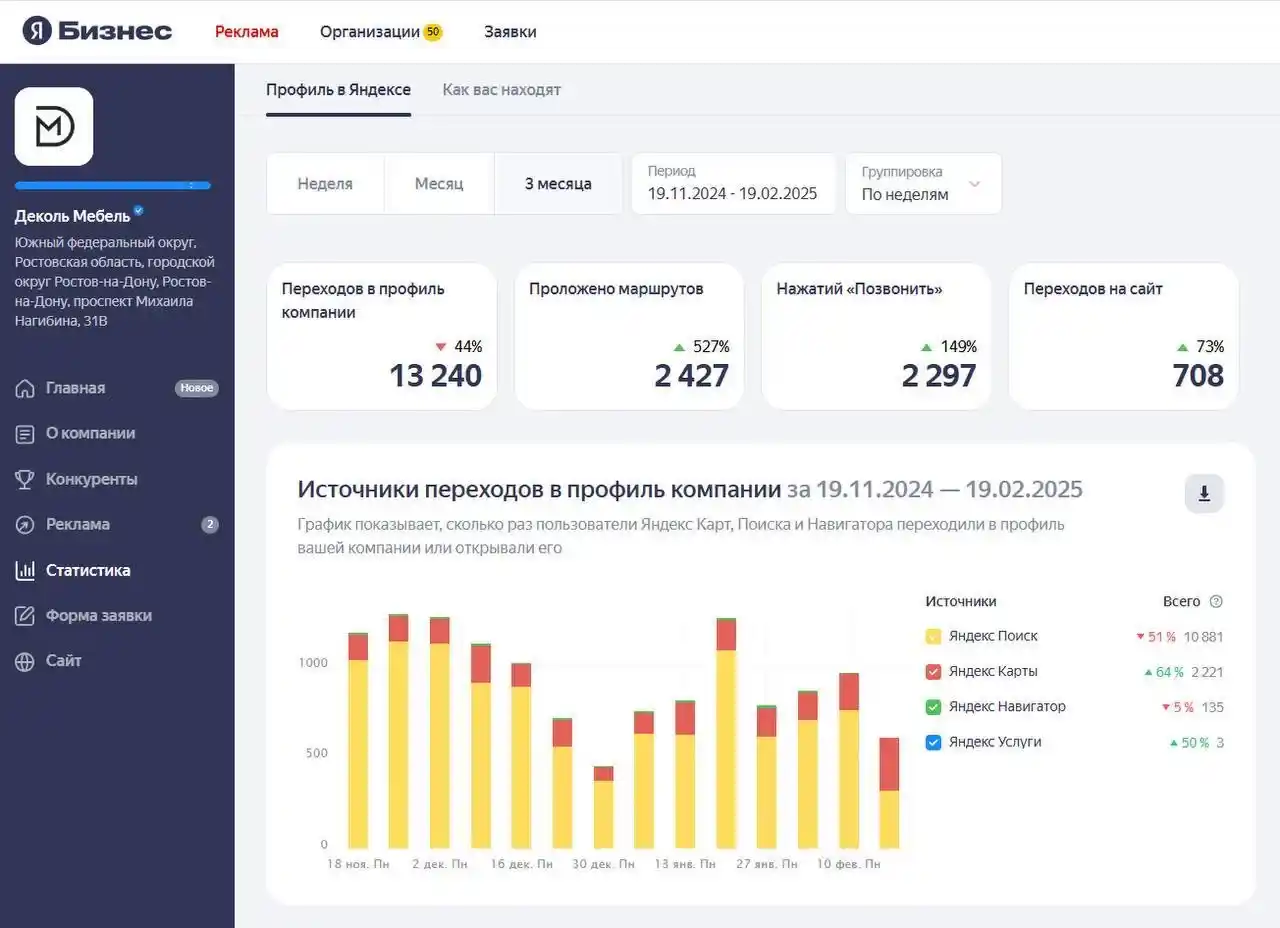This screenshot has width=1280, height=928.
Task: Select the 3 месяца period button
Action: click(x=558, y=184)
